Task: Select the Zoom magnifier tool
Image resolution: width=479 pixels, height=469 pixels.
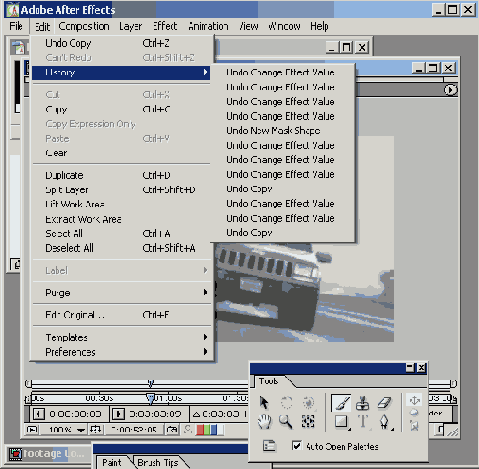Action: [286, 422]
